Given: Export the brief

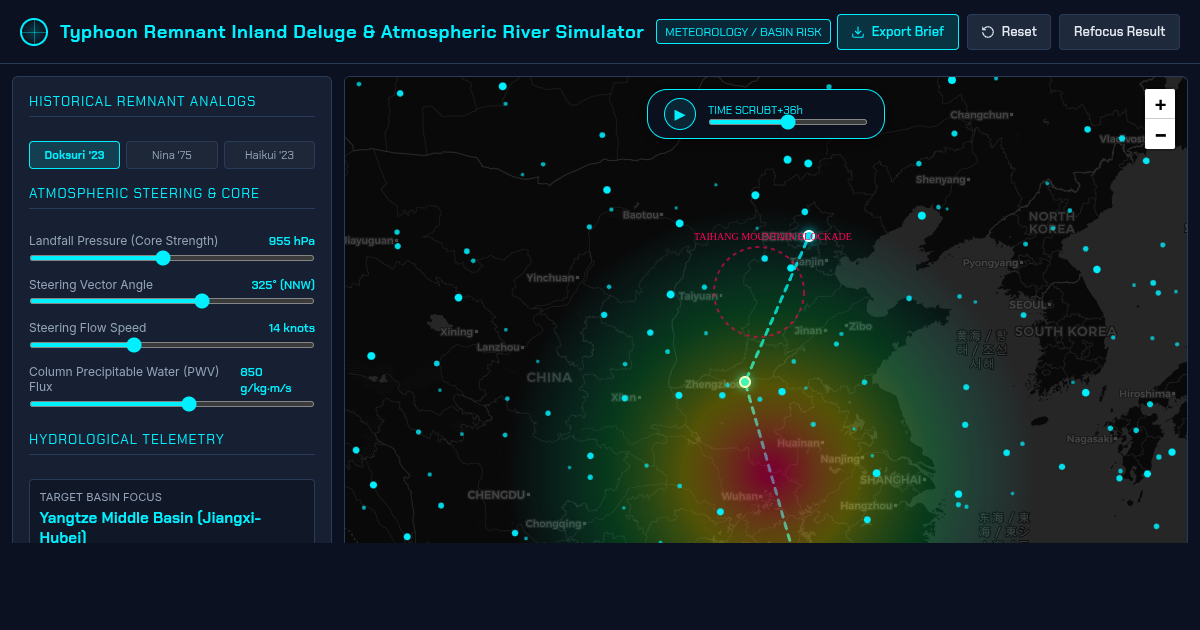Looking at the screenshot, I should click(x=898, y=32).
